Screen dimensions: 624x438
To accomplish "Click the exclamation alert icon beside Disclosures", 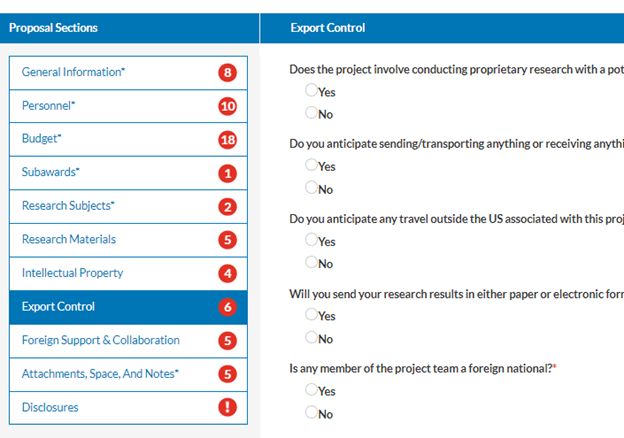I will point(228,407).
